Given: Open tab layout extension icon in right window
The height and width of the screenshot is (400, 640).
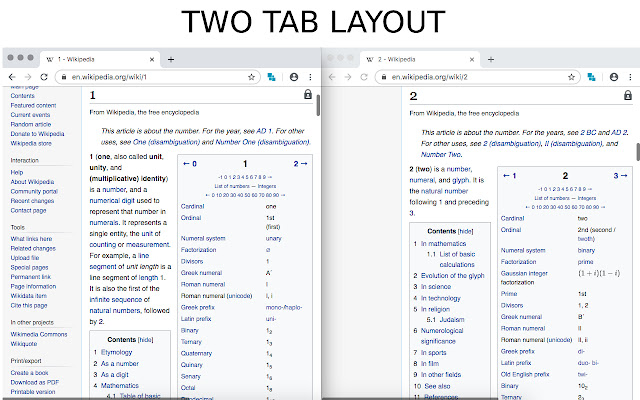Looking at the screenshot, I should click(591, 77).
